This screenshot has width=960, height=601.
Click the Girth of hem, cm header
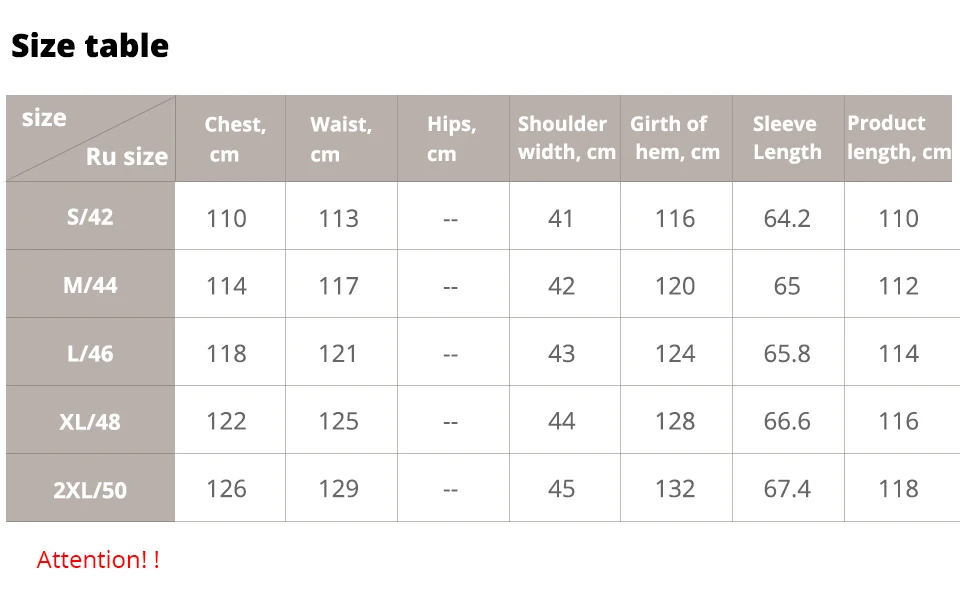pyautogui.click(x=676, y=138)
